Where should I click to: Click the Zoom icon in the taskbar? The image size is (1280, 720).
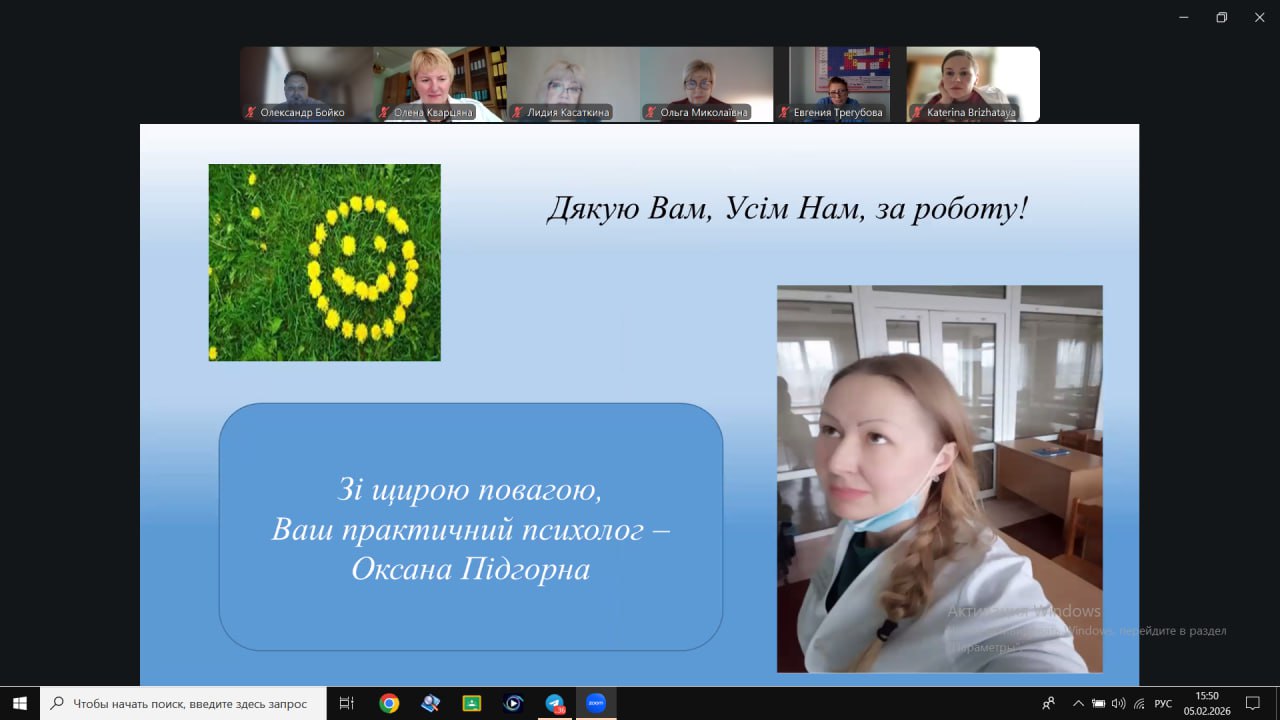coord(596,703)
